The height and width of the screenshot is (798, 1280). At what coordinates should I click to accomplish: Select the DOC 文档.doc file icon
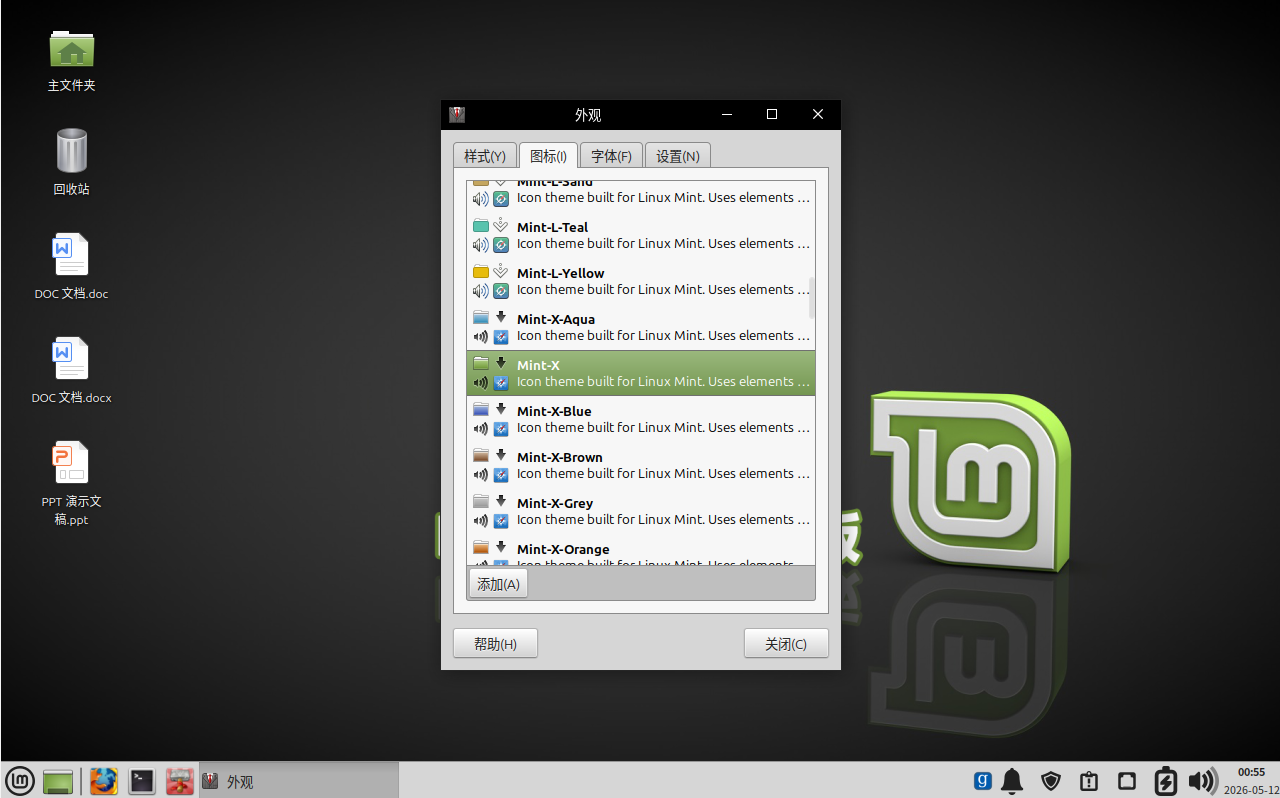pos(71,267)
